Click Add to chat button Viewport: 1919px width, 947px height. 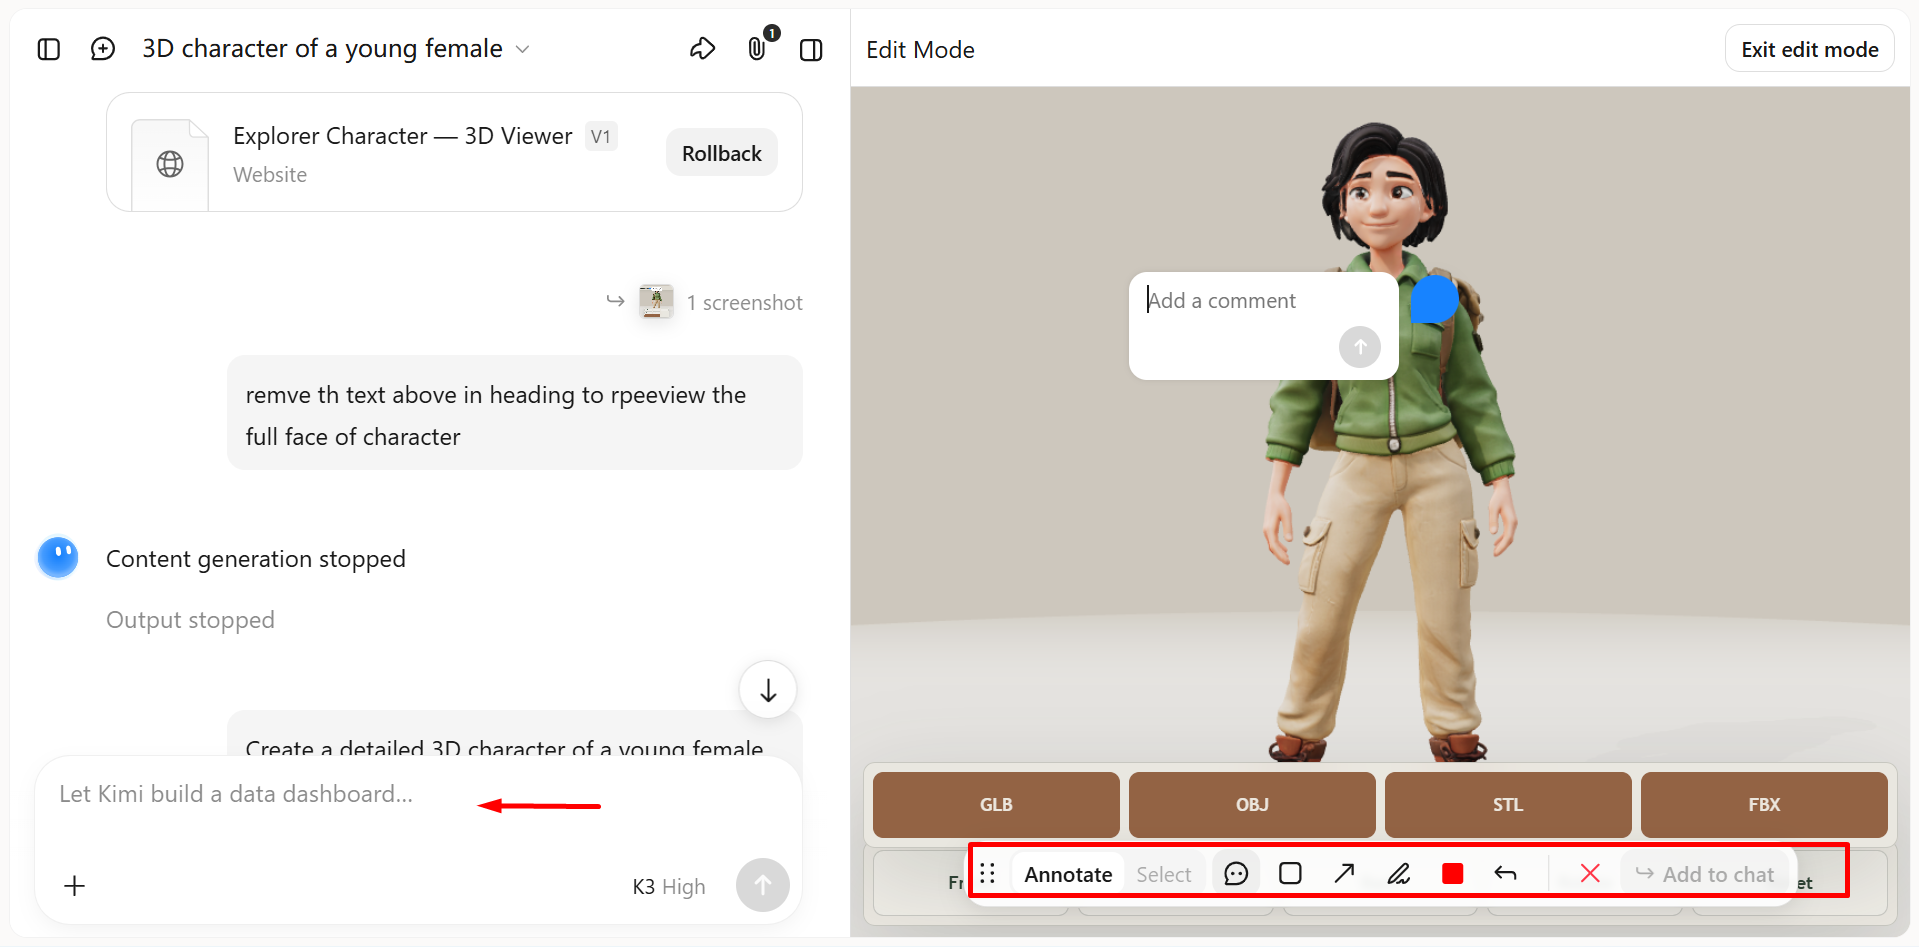[x=1705, y=874]
